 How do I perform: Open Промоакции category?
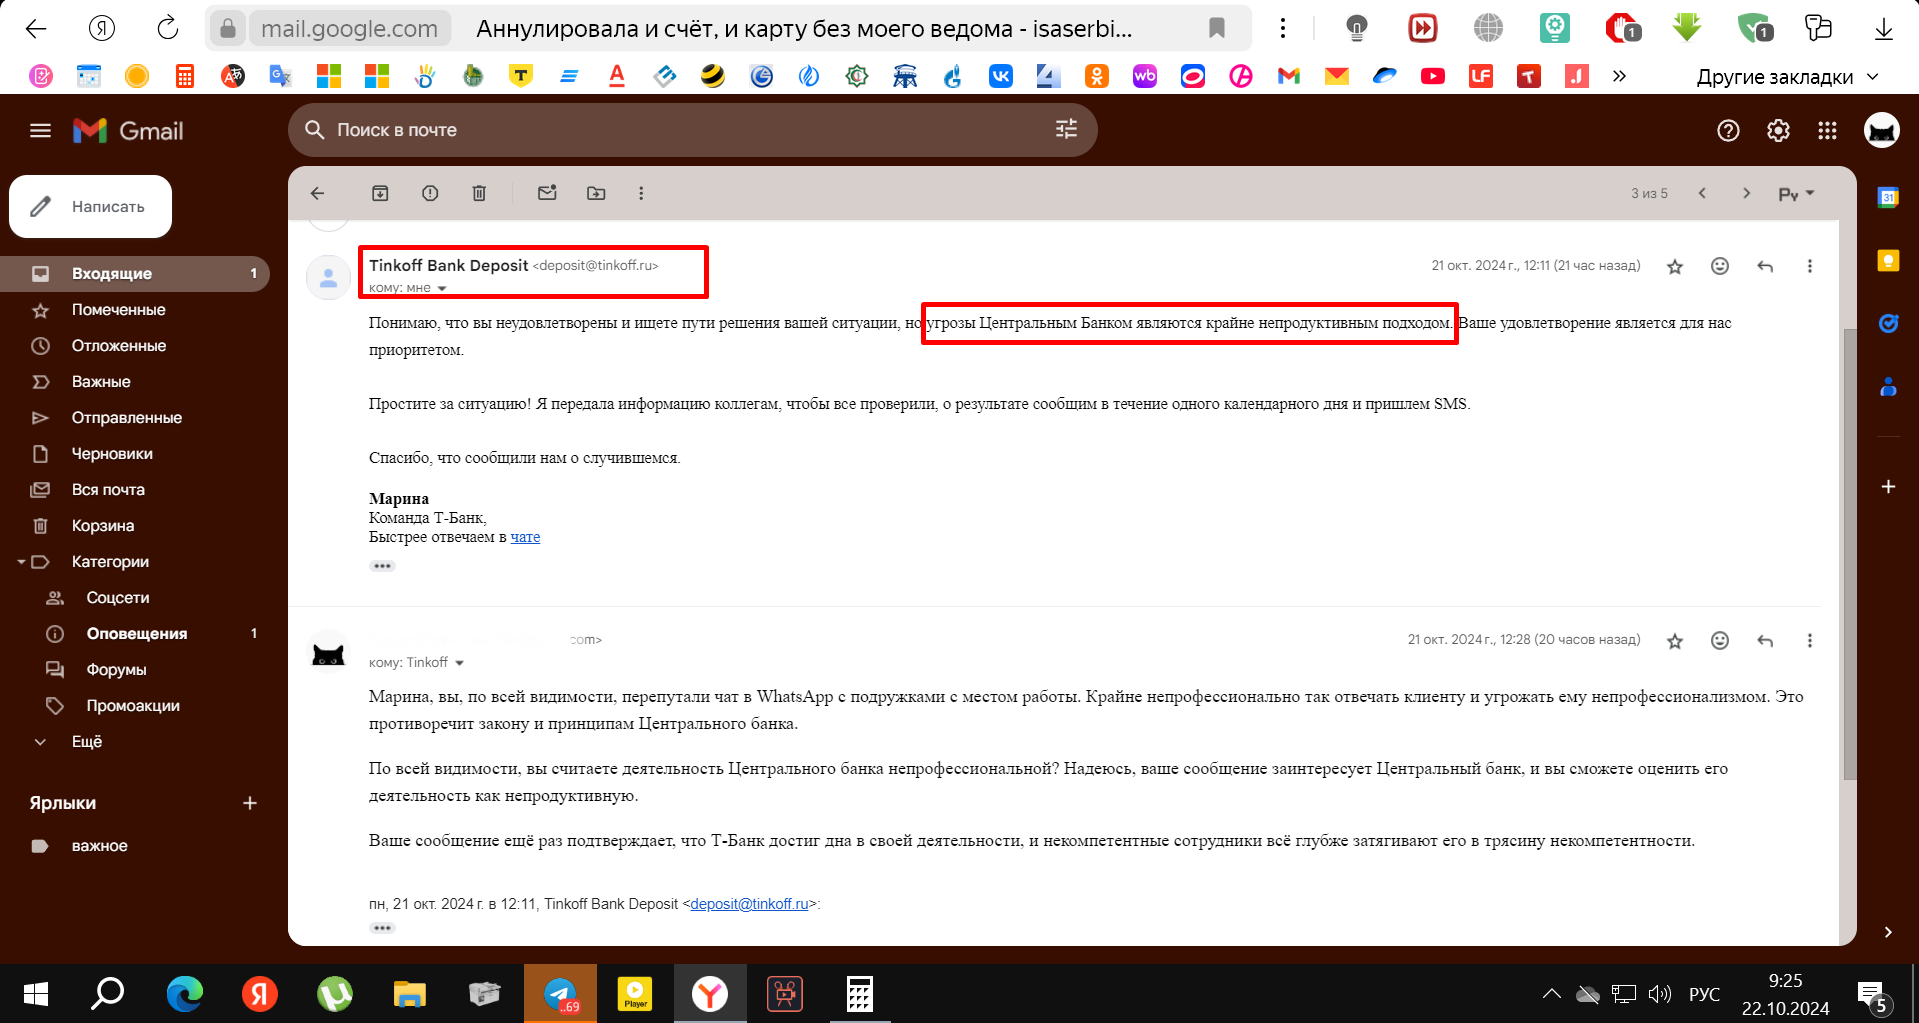(135, 706)
